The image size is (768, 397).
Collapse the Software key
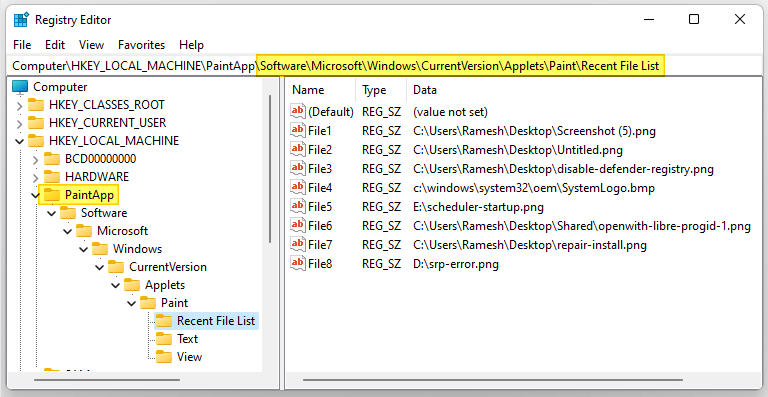click(x=51, y=213)
